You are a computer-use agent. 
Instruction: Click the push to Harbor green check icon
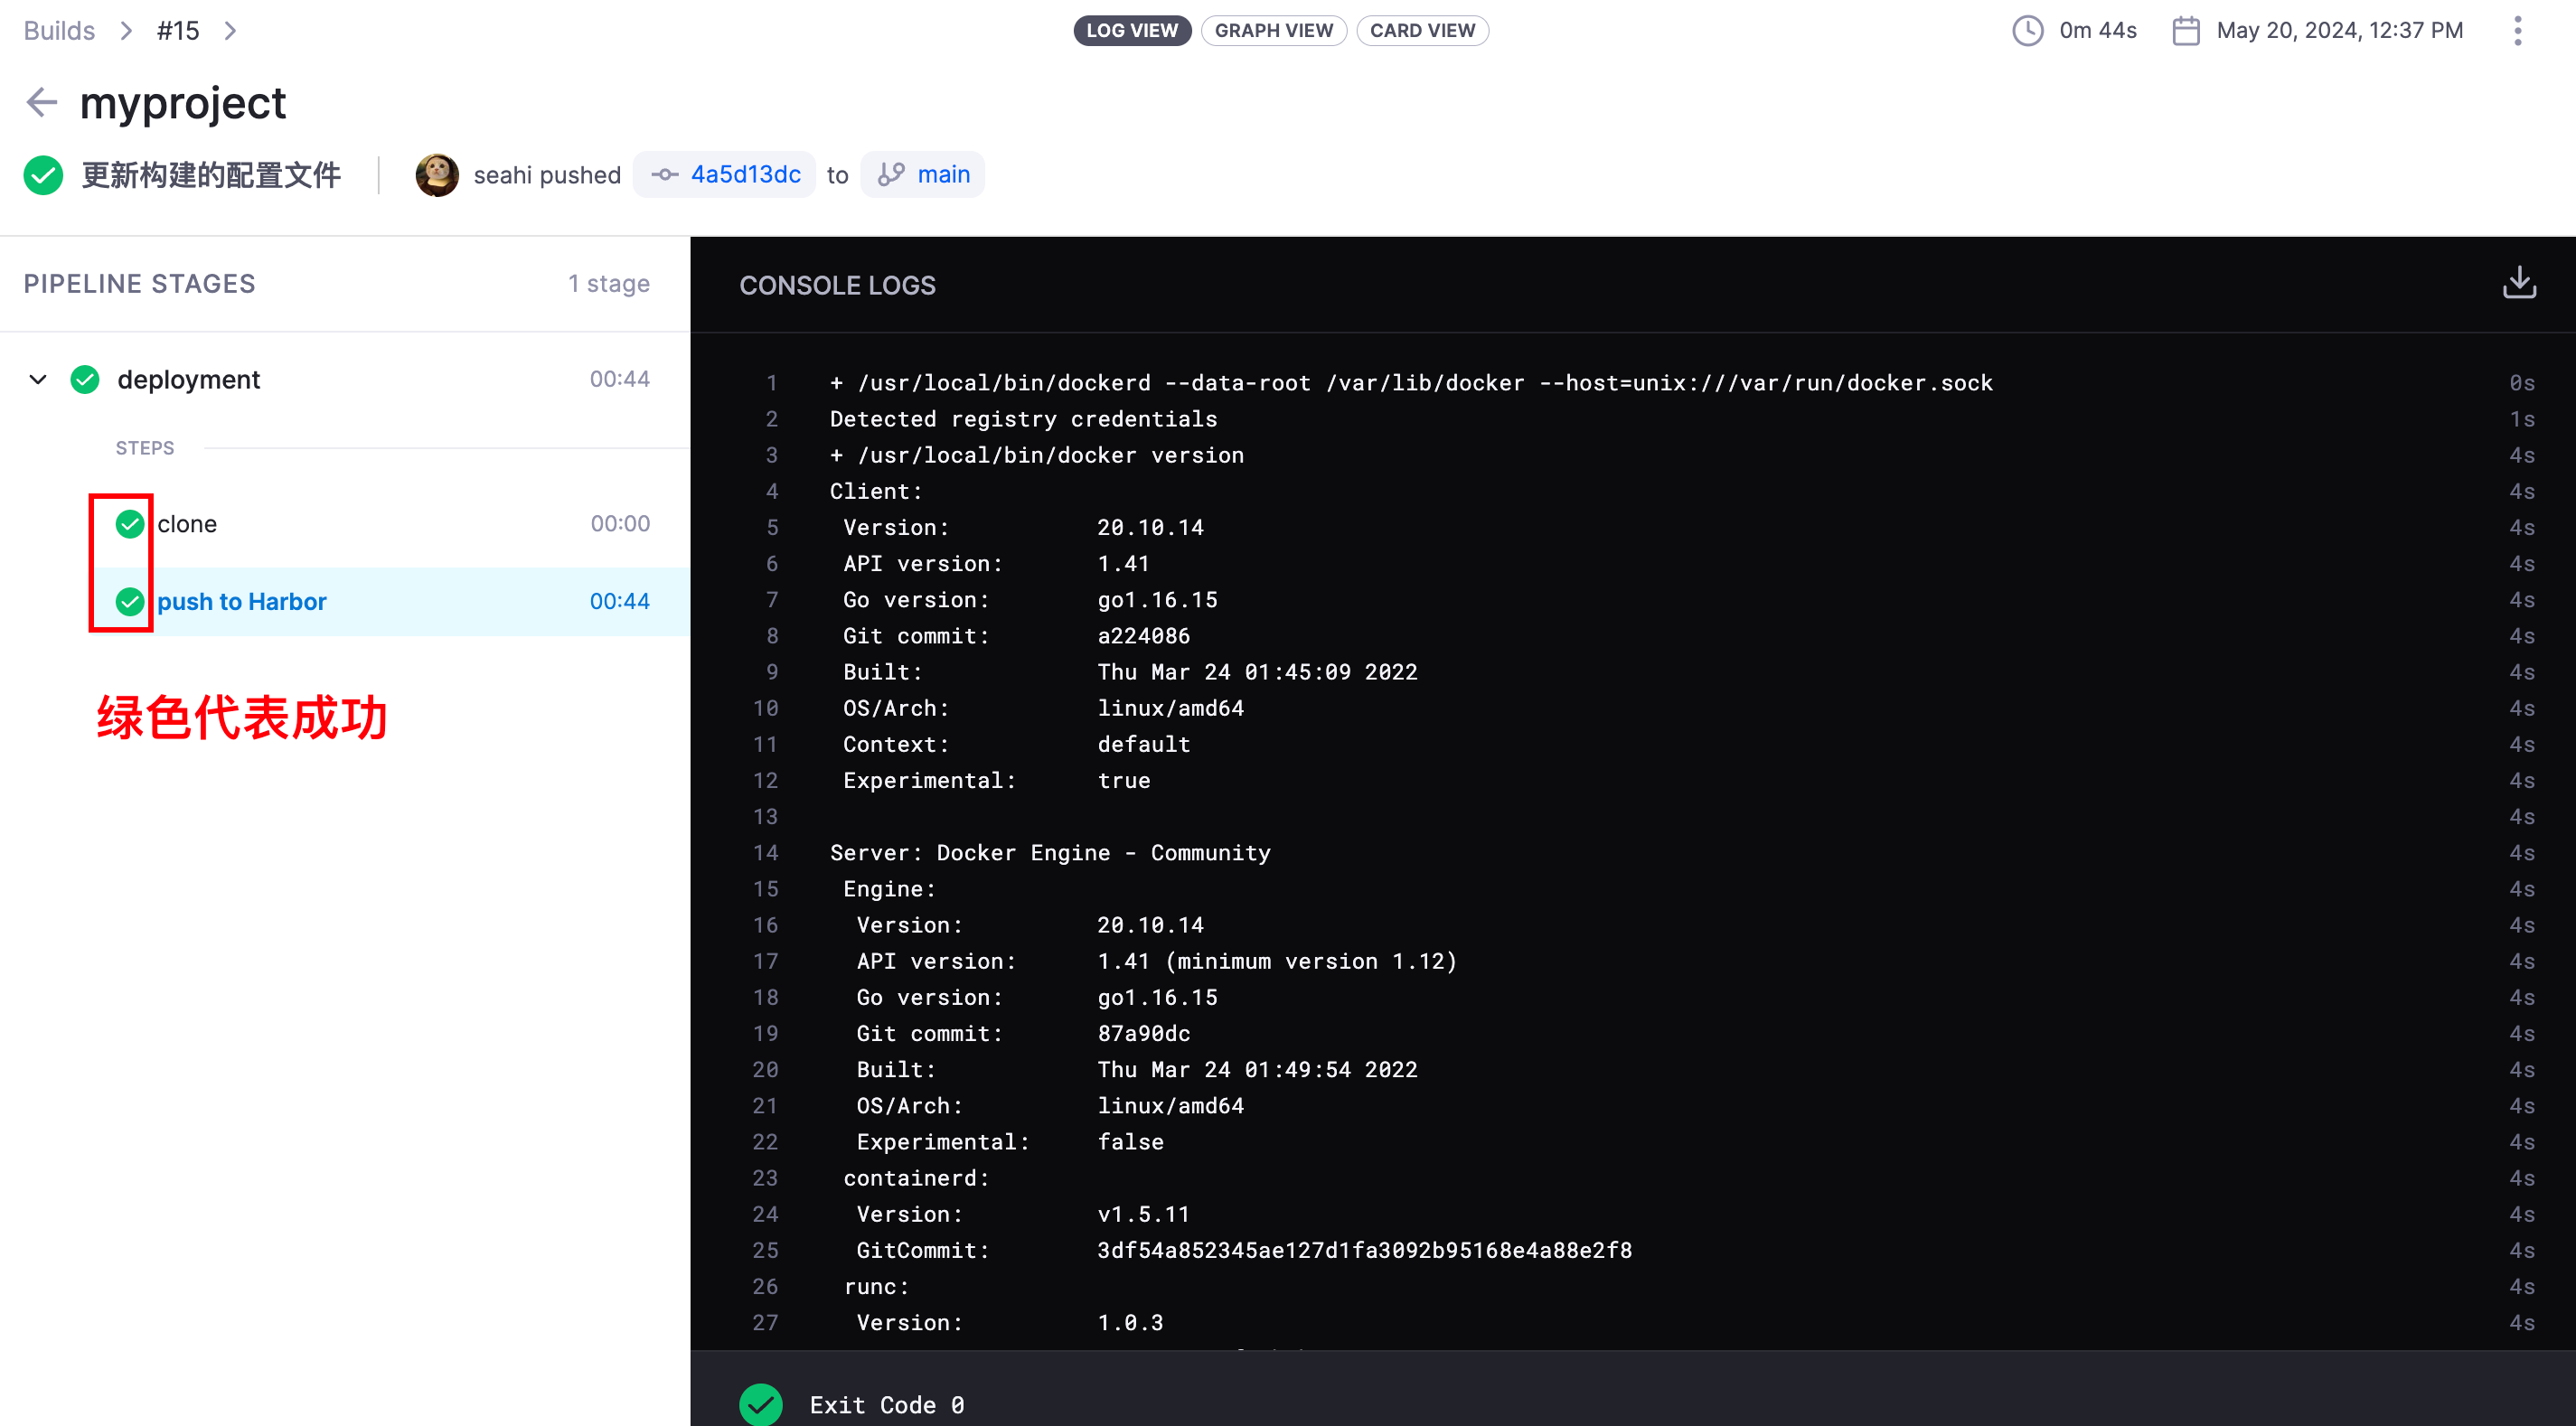130,602
